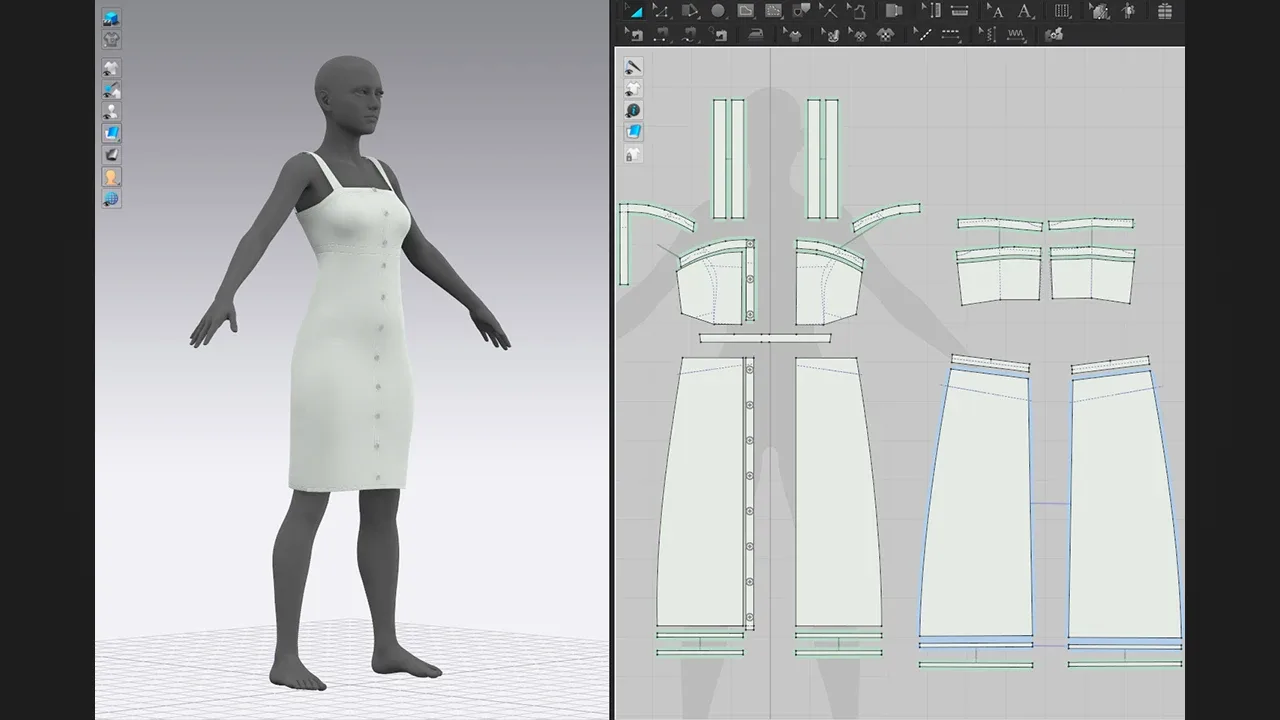1280x720 pixels.
Task: Click the gray t-shirt icon below blue cube
Action: (111, 39)
